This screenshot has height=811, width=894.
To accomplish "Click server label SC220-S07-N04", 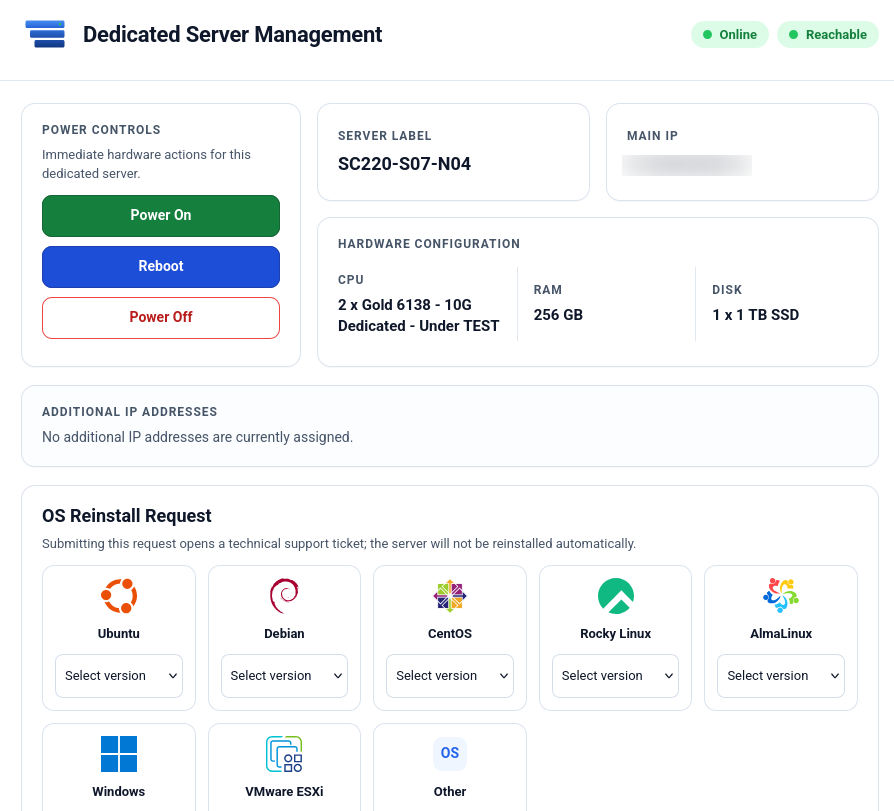I will pos(404,164).
